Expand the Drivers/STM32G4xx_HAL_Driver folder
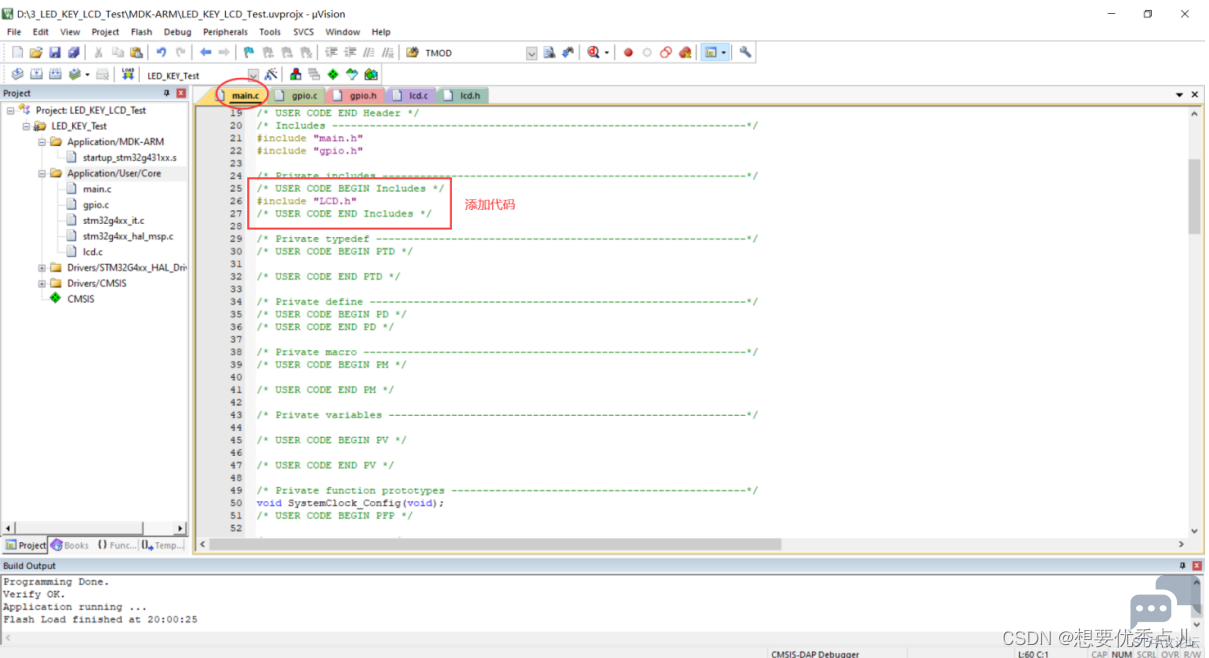This screenshot has width=1209, height=658. pyautogui.click(x=42, y=268)
